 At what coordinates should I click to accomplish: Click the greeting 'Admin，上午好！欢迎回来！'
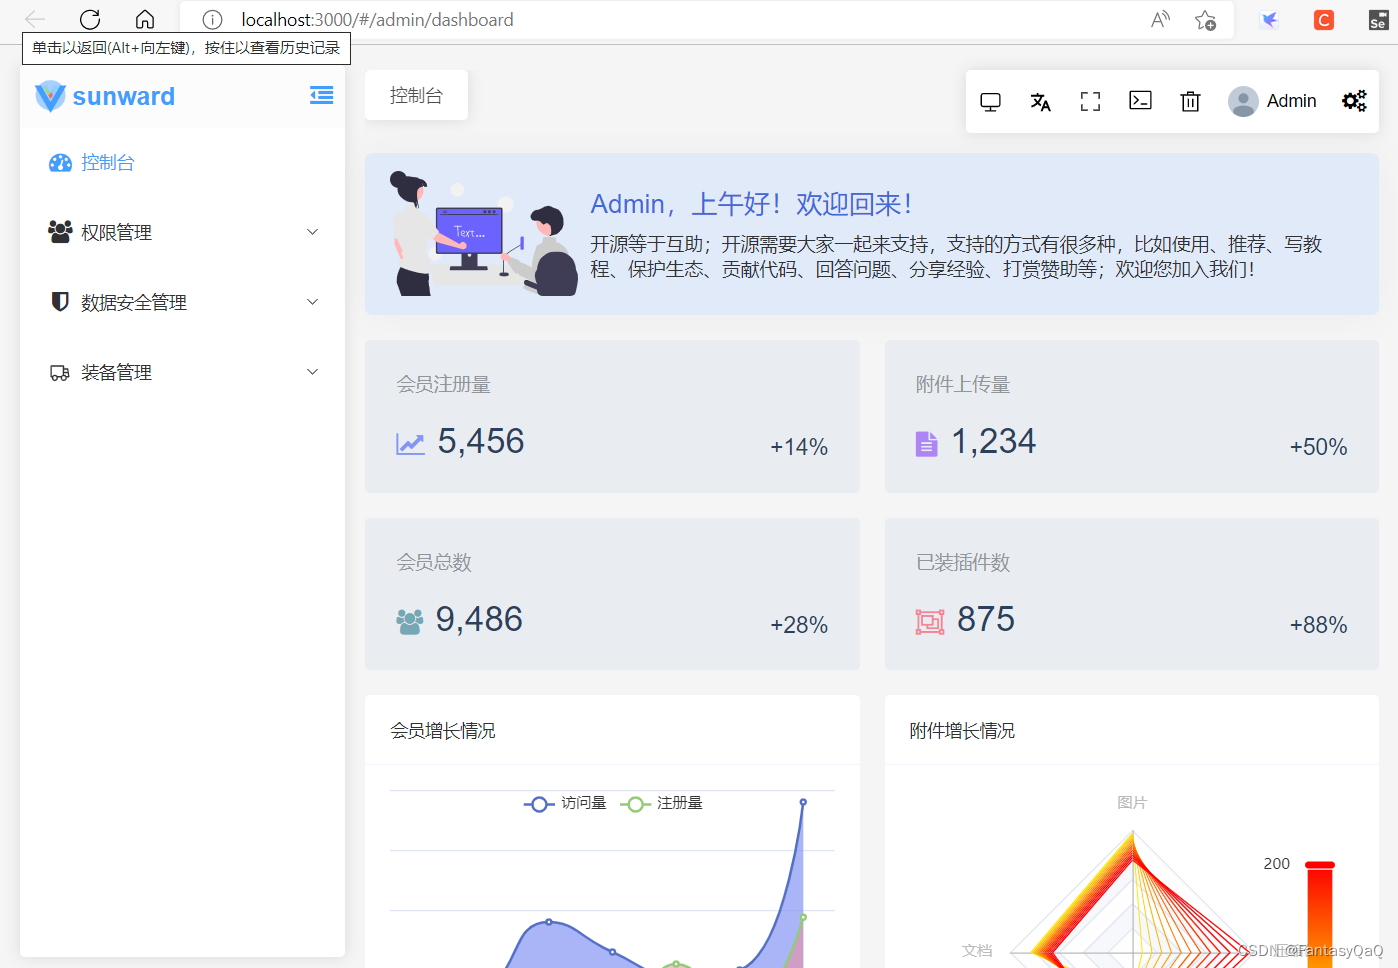click(x=752, y=204)
